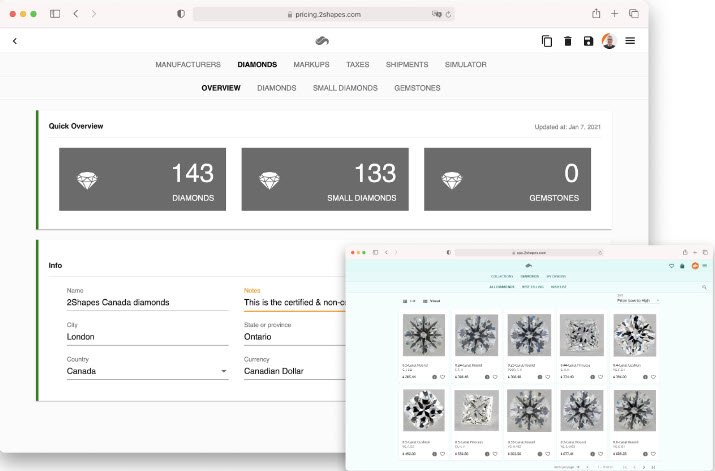Reload the pricing.2shapes.com page
Screen dimensions: 715x471
coord(448,14)
